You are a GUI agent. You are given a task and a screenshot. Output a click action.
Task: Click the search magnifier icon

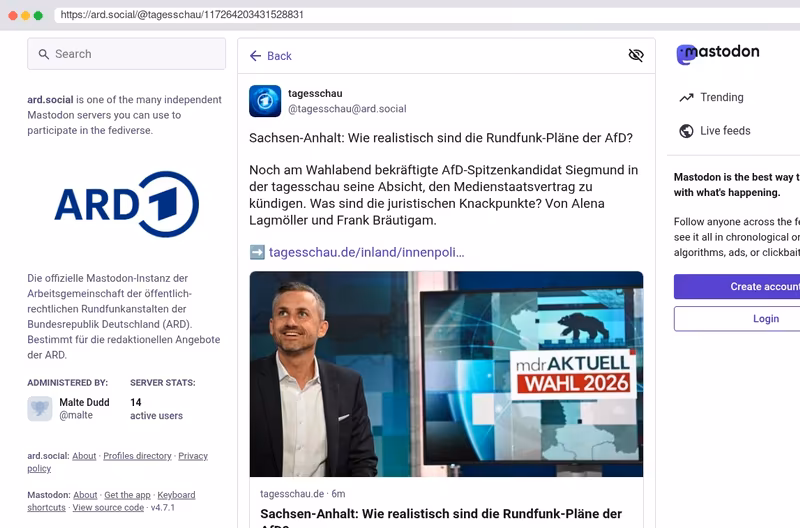[44, 54]
